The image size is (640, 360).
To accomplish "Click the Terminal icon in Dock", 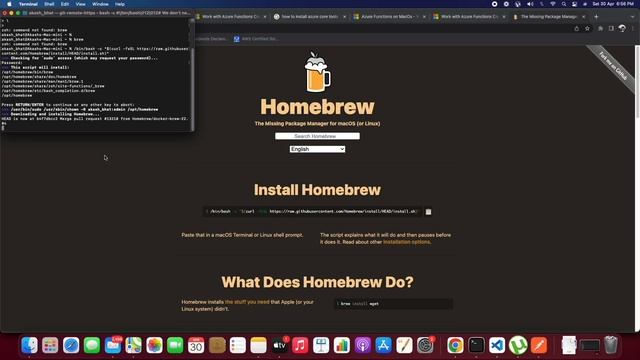I will tap(476, 345).
